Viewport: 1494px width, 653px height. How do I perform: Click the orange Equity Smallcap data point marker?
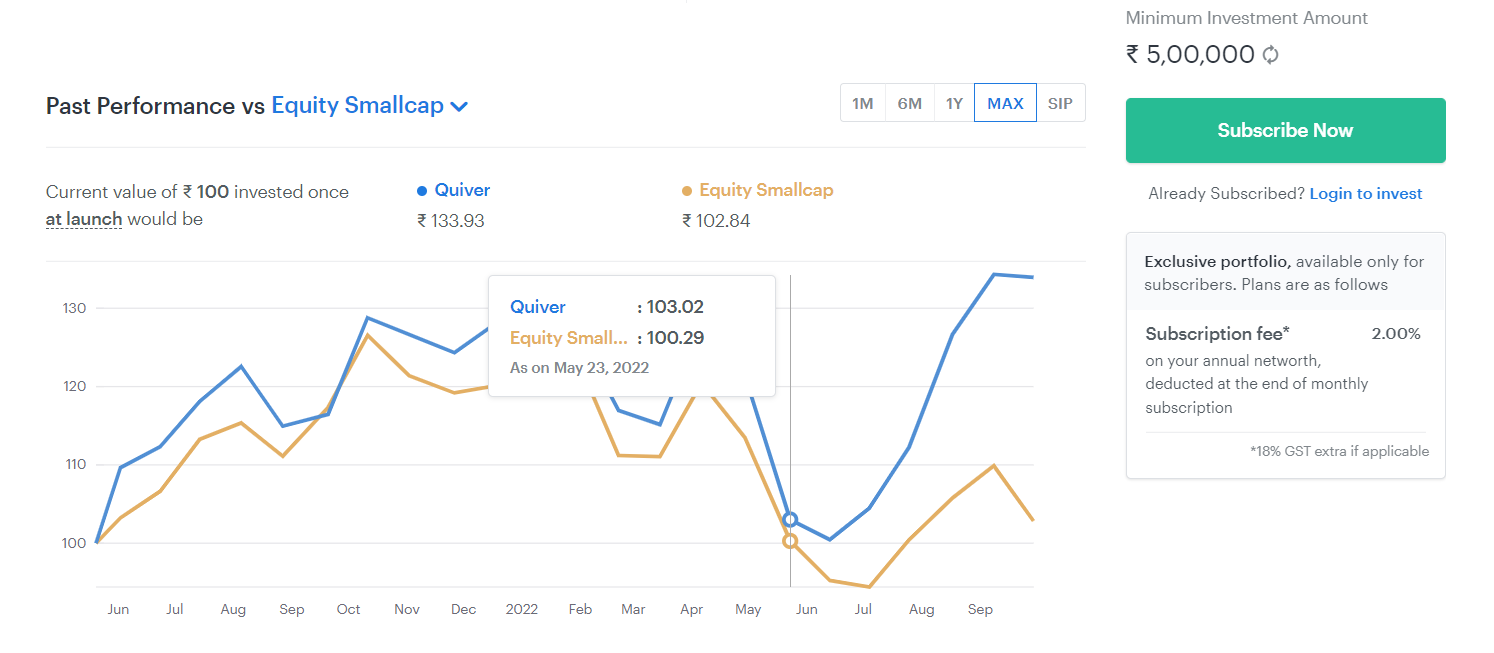[790, 541]
